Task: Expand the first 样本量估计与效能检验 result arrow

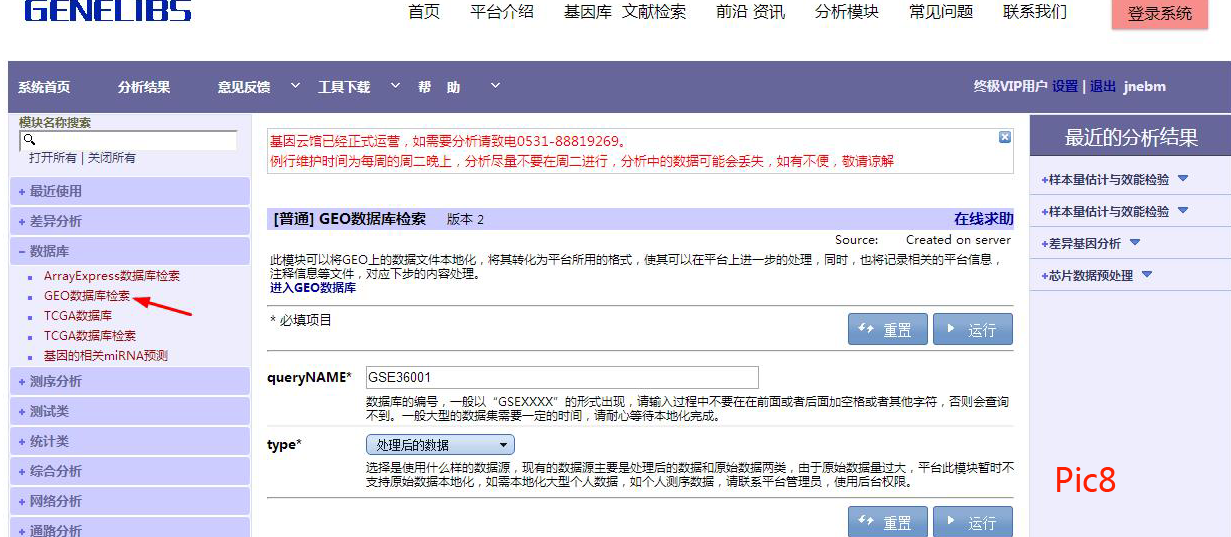Action: [x=1183, y=179]
